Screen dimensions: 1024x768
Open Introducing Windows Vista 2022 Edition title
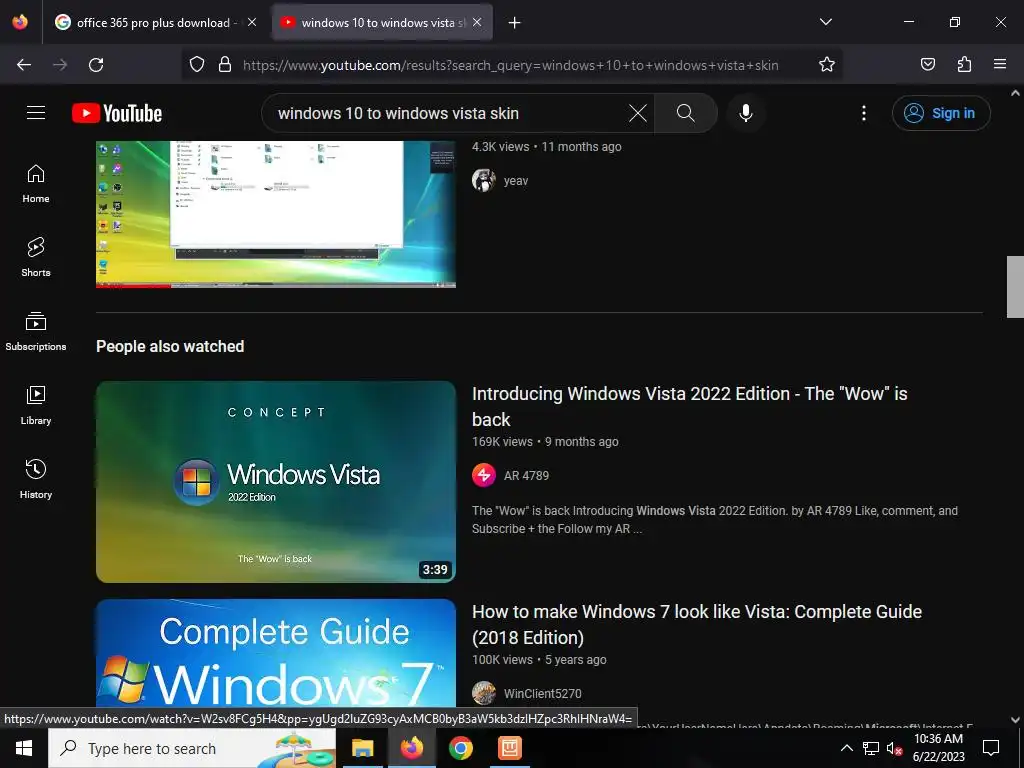click(x=690, y=406)
